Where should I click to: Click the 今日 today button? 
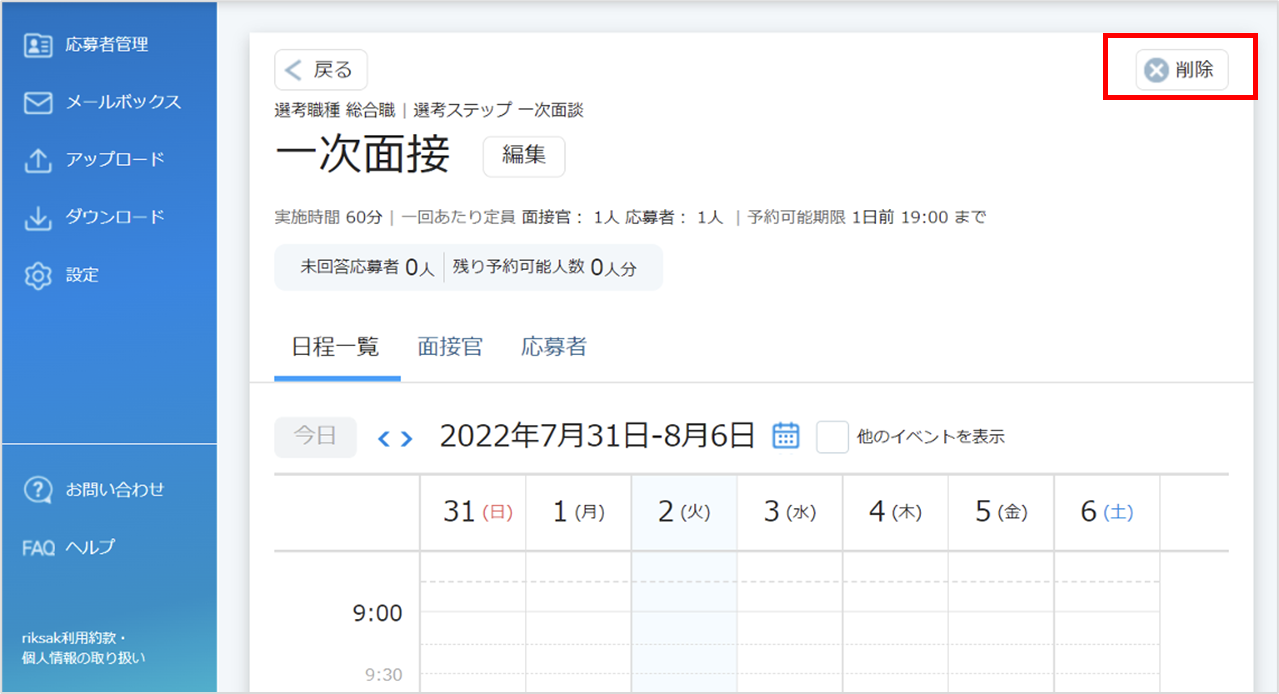[316, 437]
